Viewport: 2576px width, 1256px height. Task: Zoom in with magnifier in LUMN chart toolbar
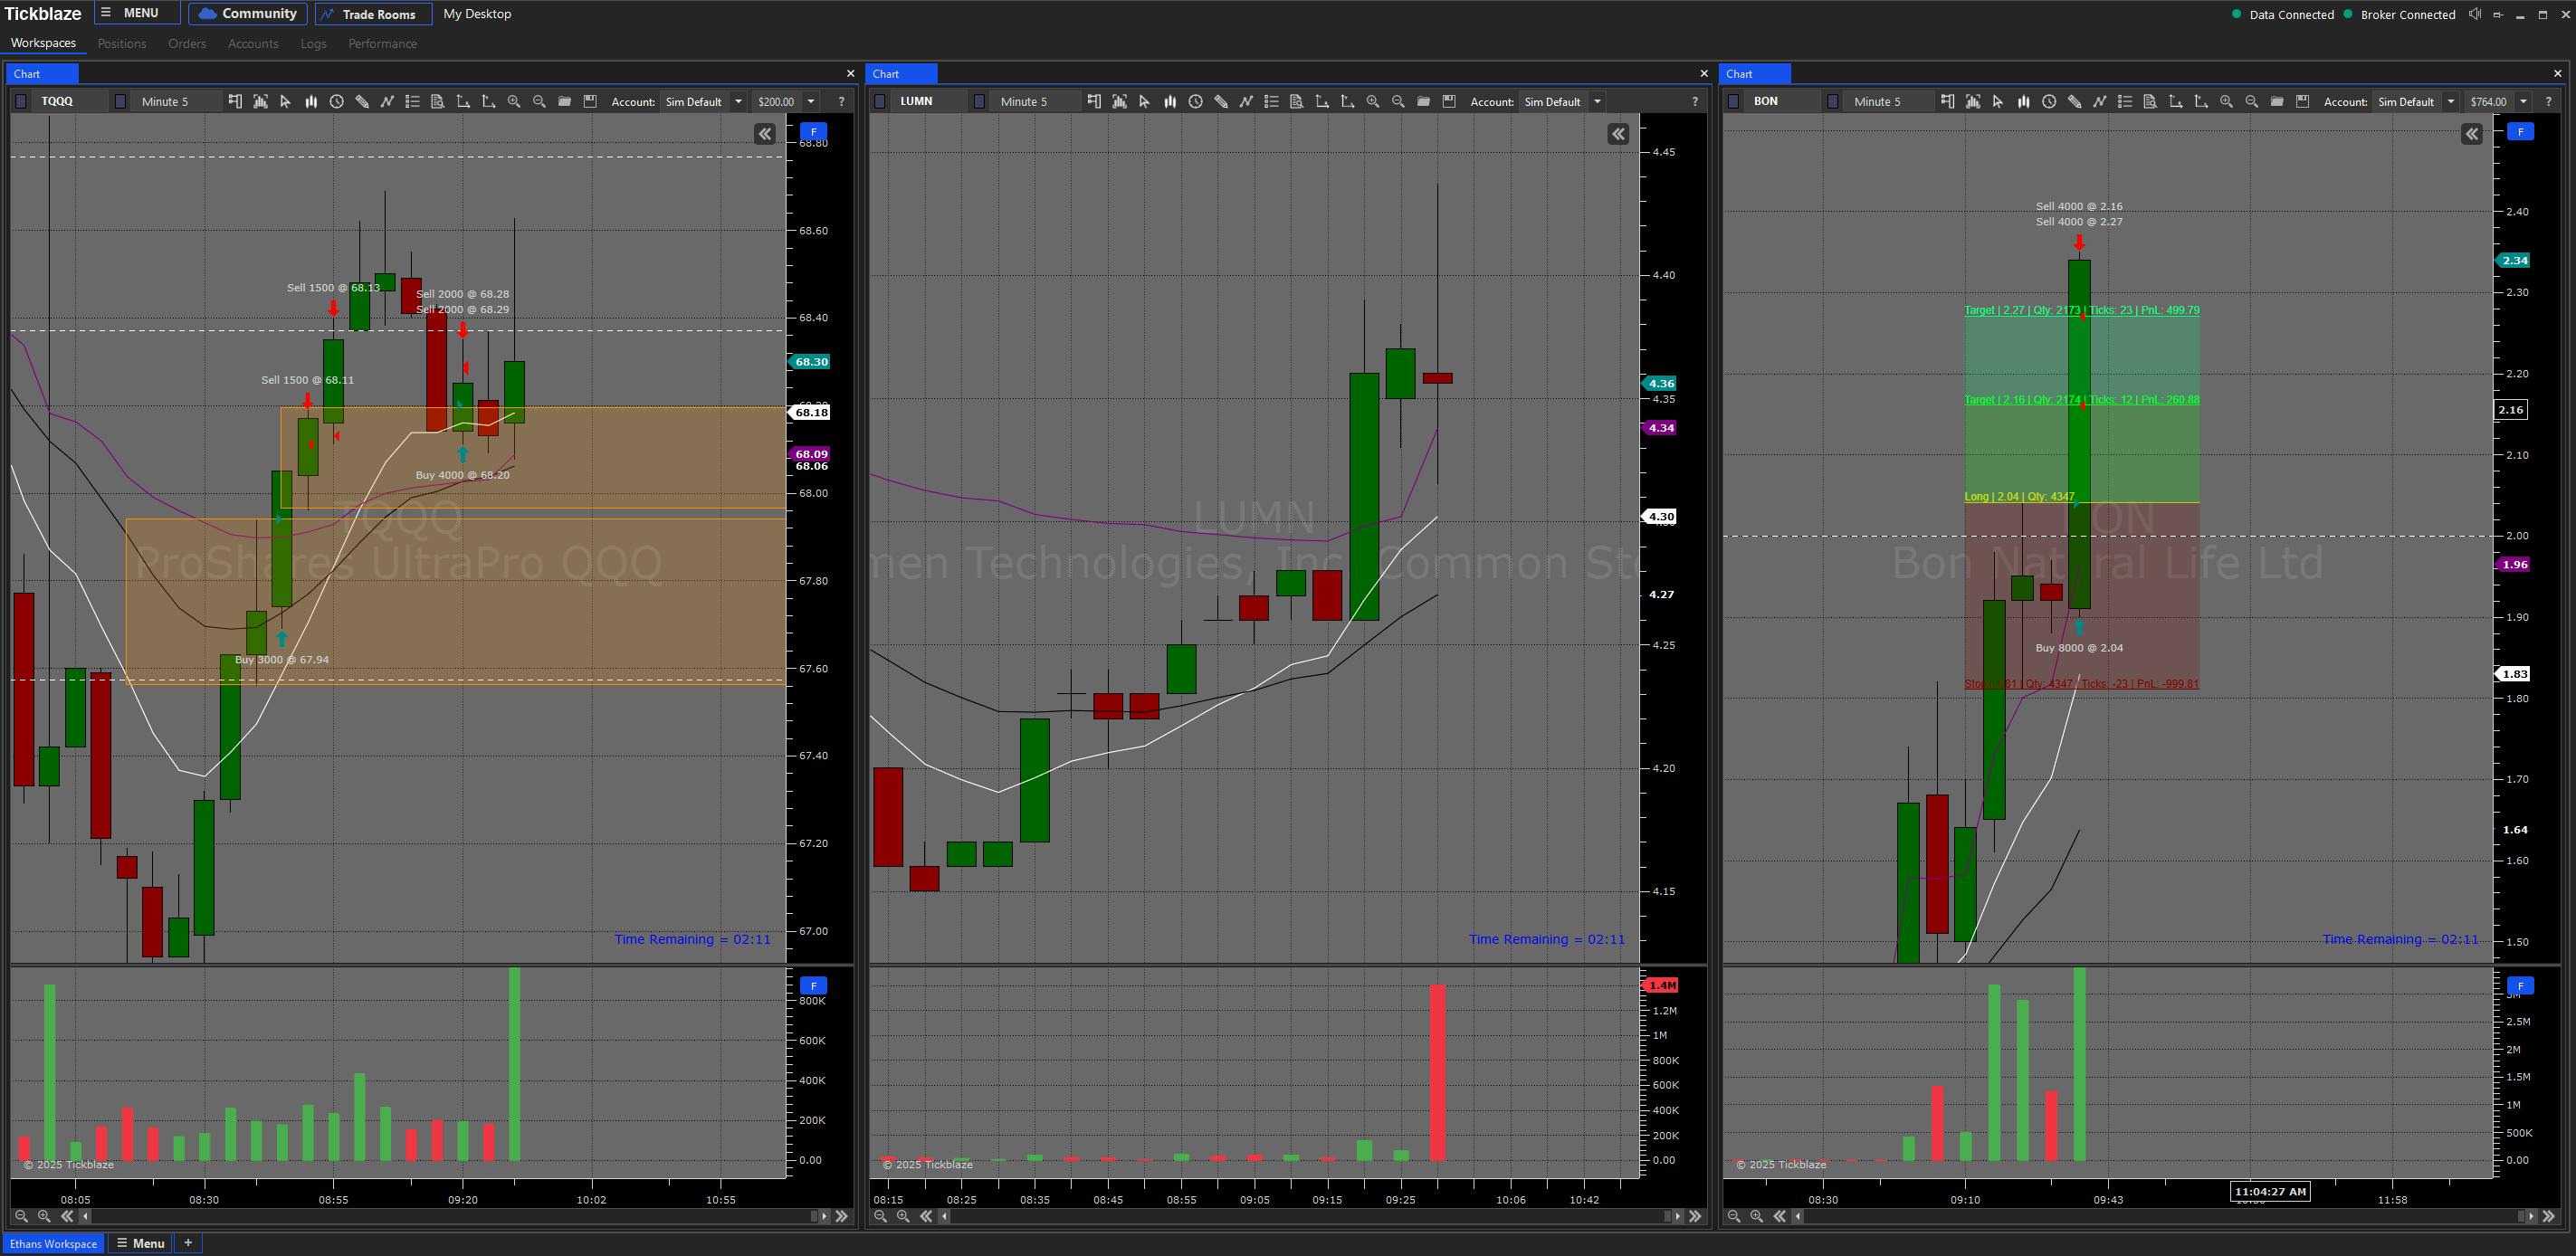(1373, 101)
